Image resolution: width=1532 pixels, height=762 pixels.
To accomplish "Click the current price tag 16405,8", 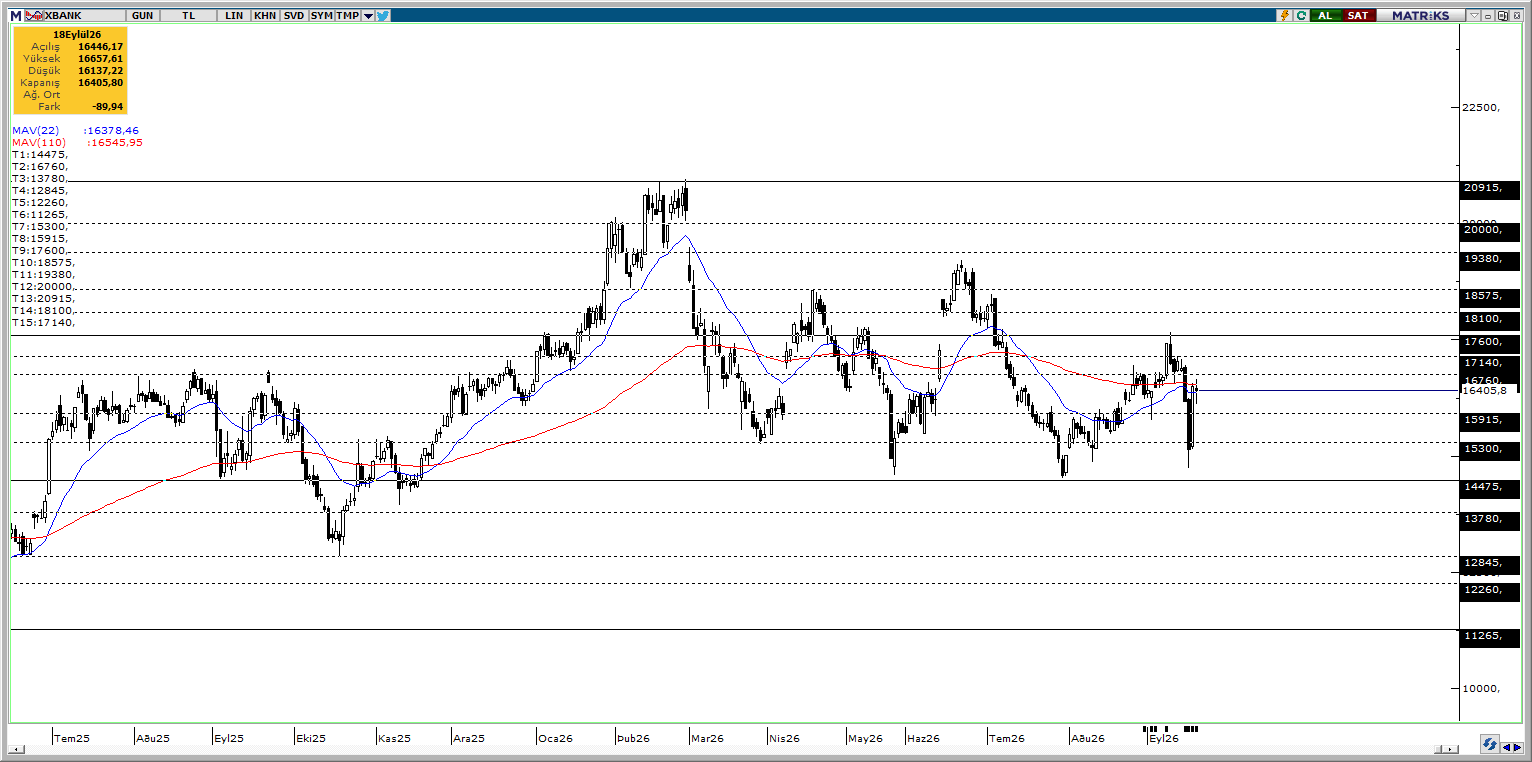I will (x=1490, y=391).
